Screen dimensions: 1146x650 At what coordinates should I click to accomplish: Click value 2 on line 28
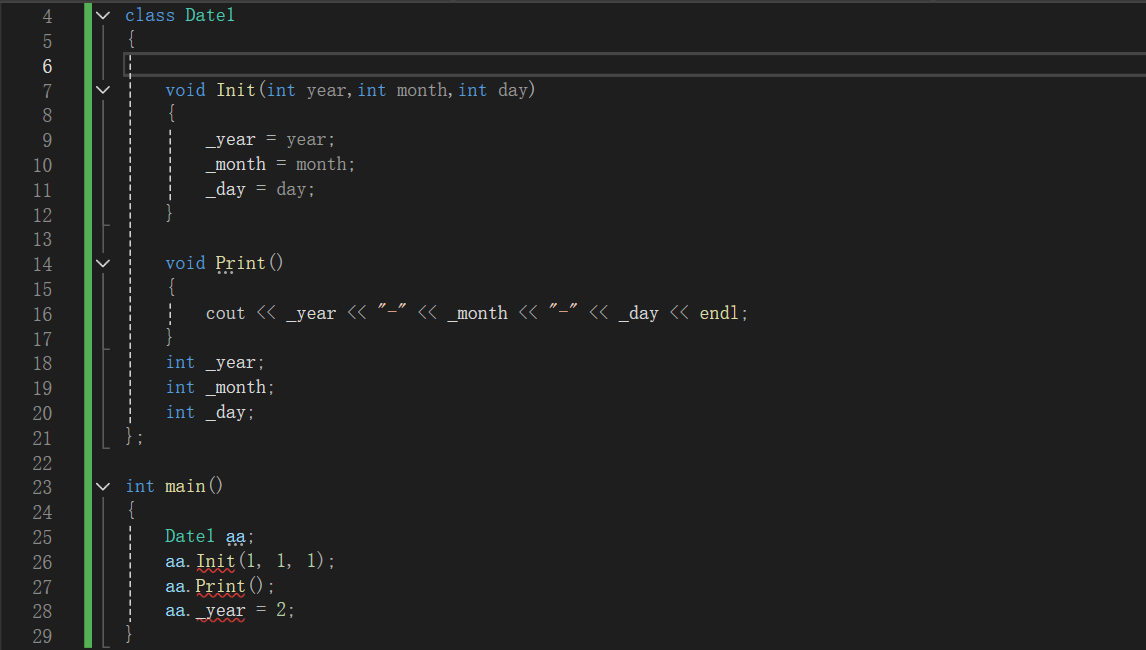click(x=281, y=610)
